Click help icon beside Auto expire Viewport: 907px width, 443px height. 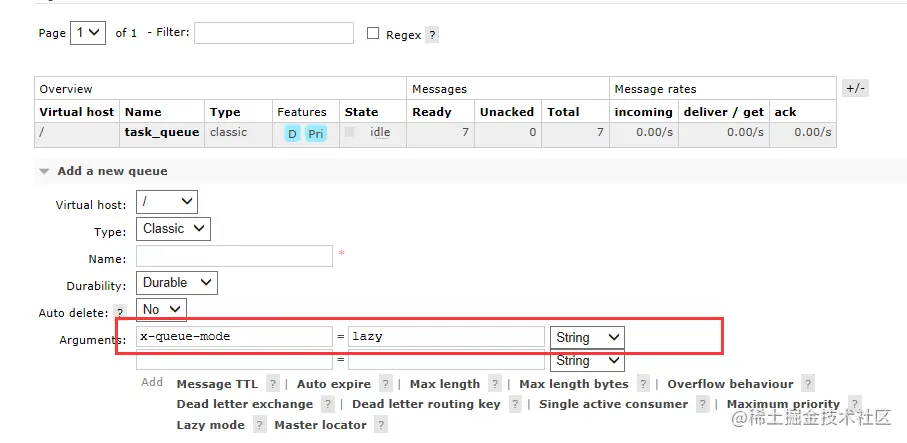coord(385,384)
